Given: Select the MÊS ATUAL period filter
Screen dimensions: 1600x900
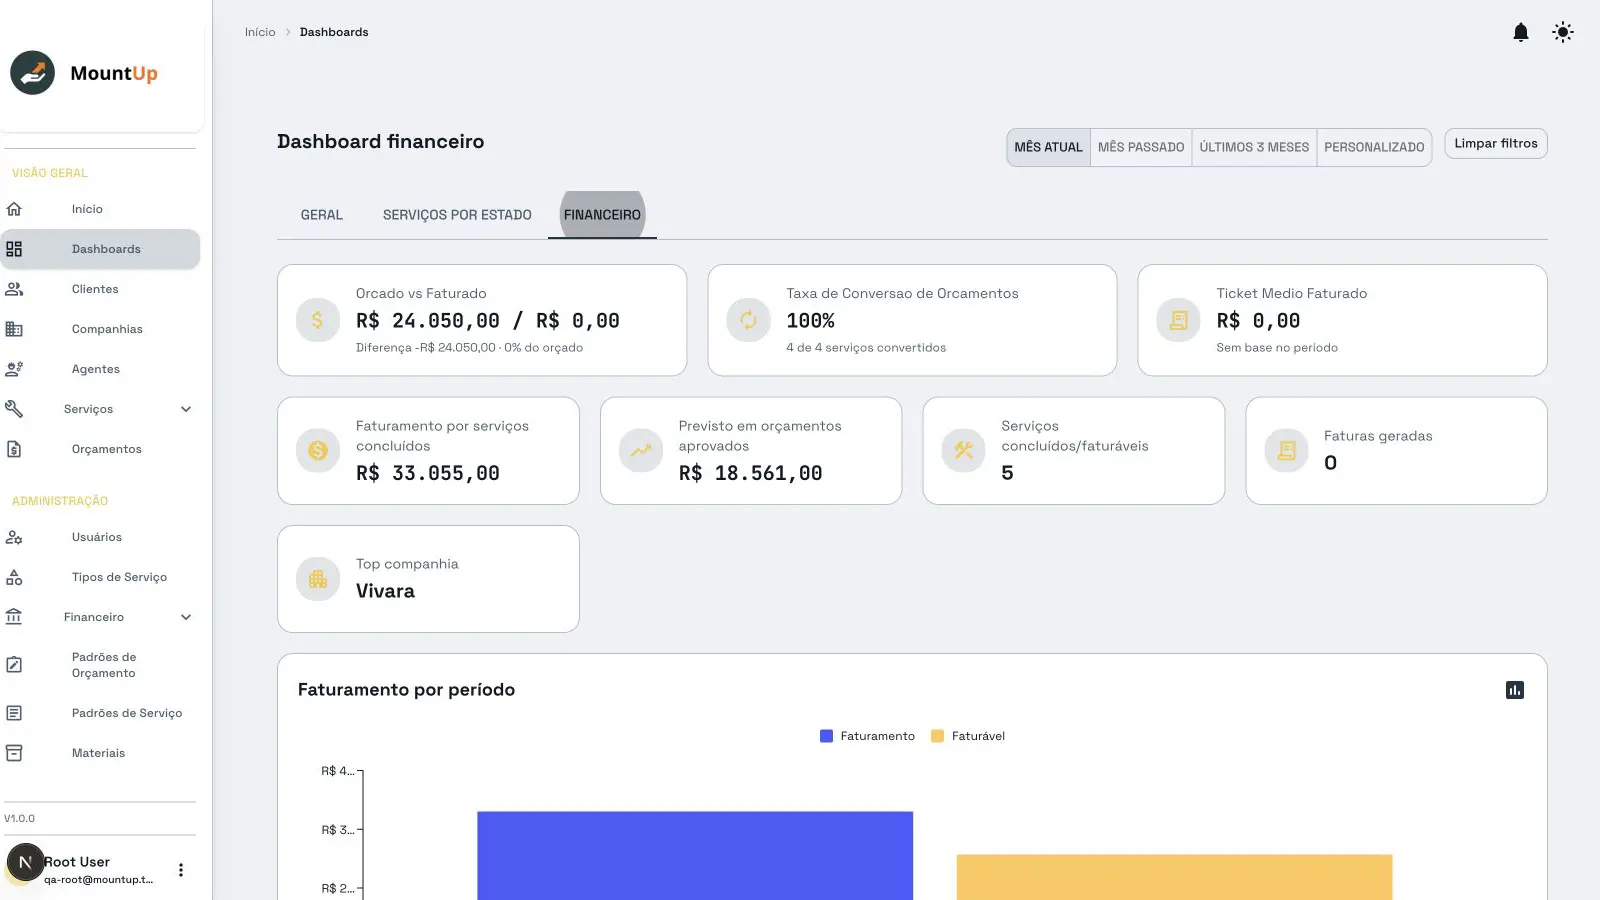Looking at the screenshot, I should (x=1048, y=147).
